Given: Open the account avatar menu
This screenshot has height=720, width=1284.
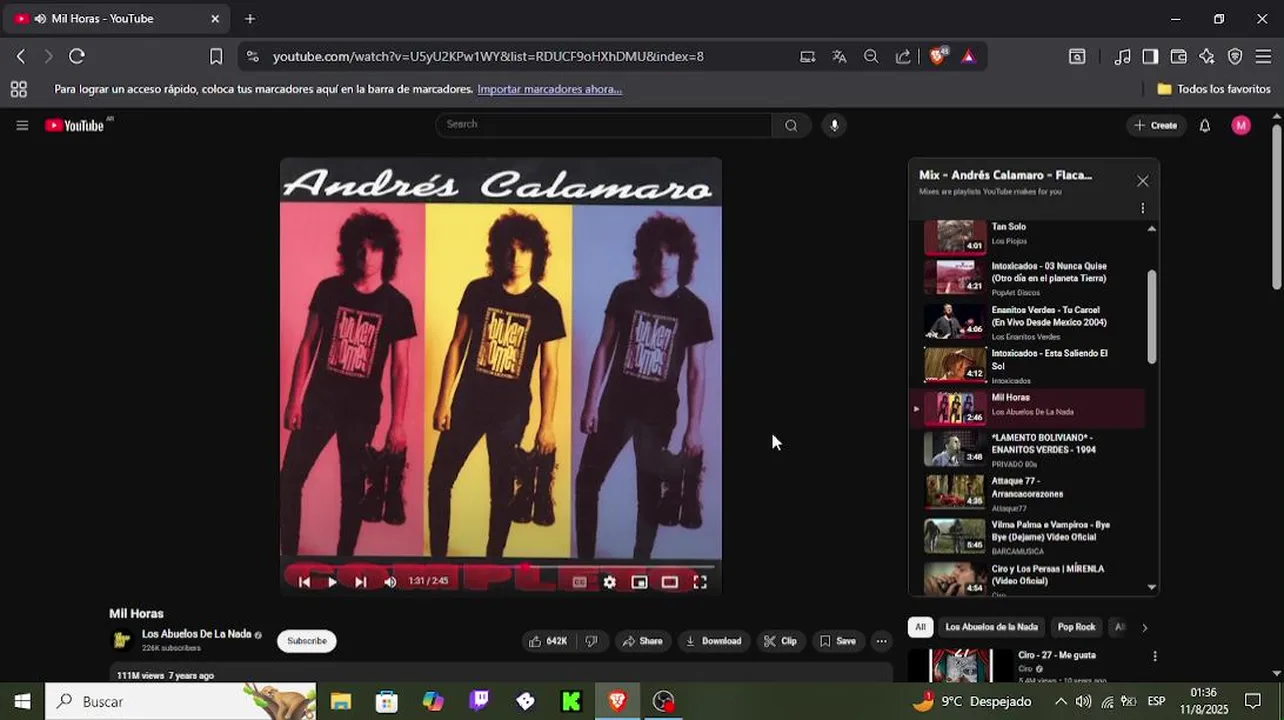Looking at the screenshot, I should 1241,125.
